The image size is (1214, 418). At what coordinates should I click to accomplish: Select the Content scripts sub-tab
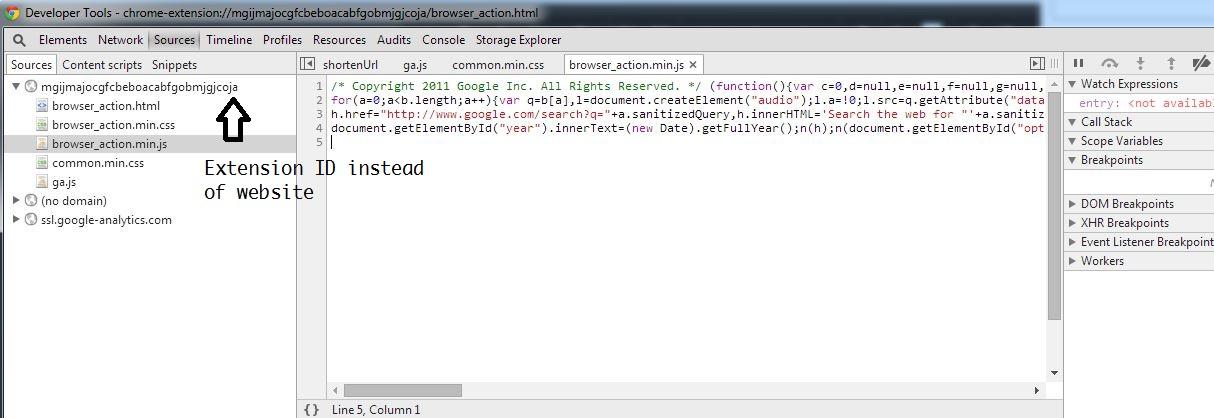coord(102,65)
